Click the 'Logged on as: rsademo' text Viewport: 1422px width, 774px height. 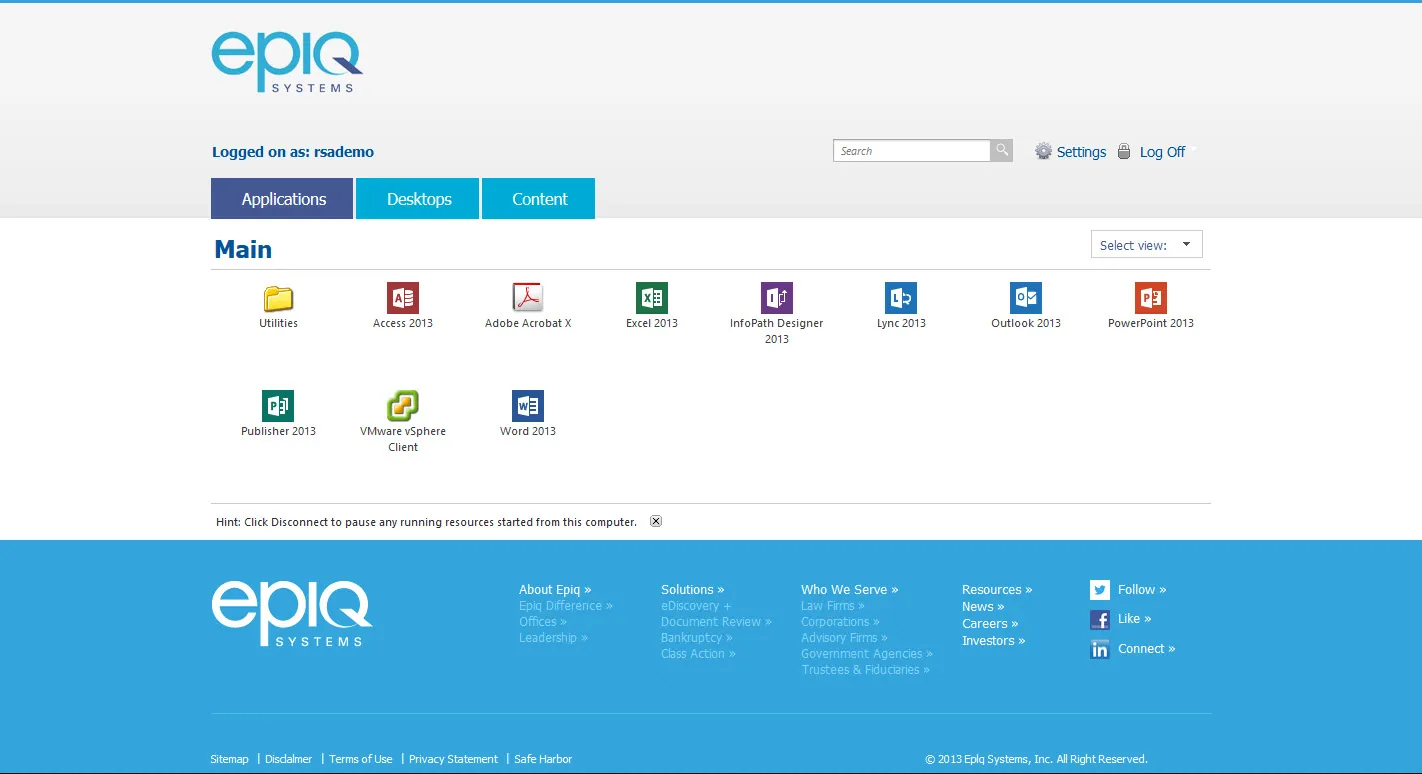point(293,152)
